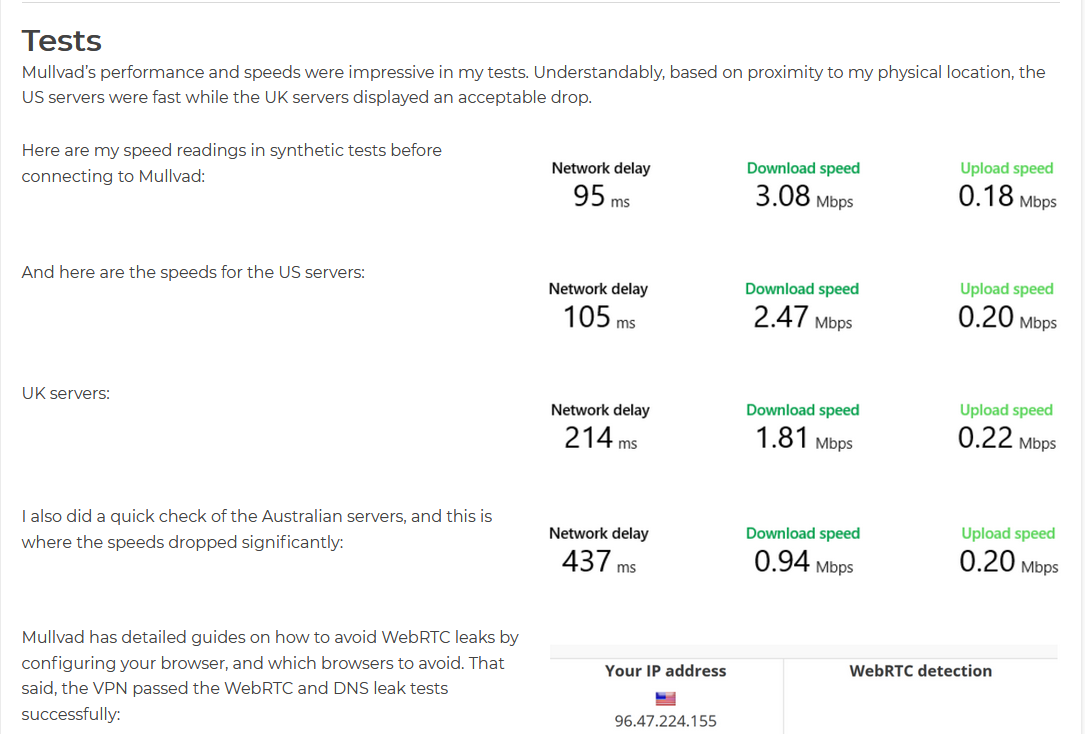The image size is (1085, 734).
Task: Click the WebRTC detection column header
Action: pyautogui.click(x=920, y=671)
